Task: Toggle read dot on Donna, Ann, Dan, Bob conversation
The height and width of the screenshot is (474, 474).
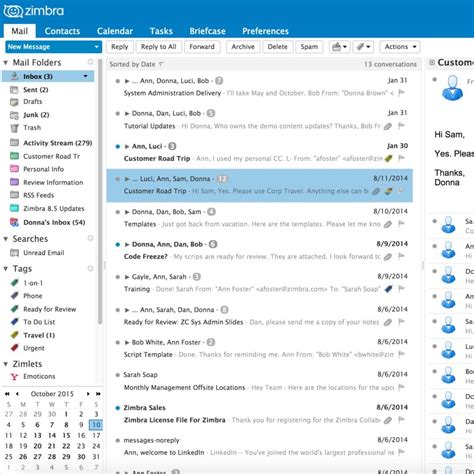Action: coord(117,244)
